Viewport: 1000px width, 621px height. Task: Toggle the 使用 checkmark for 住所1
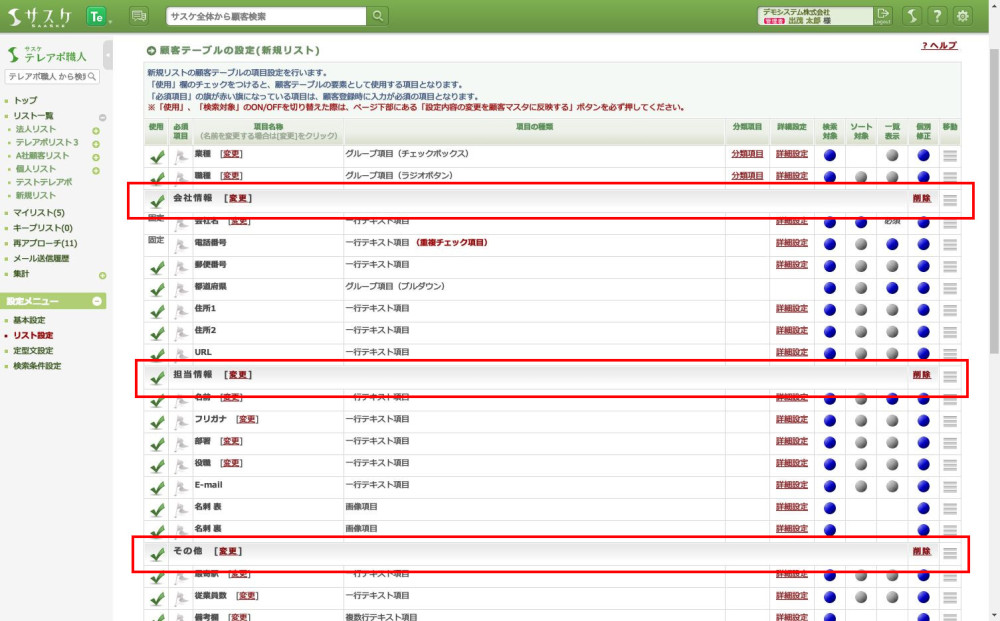click(x=157, y=311)
